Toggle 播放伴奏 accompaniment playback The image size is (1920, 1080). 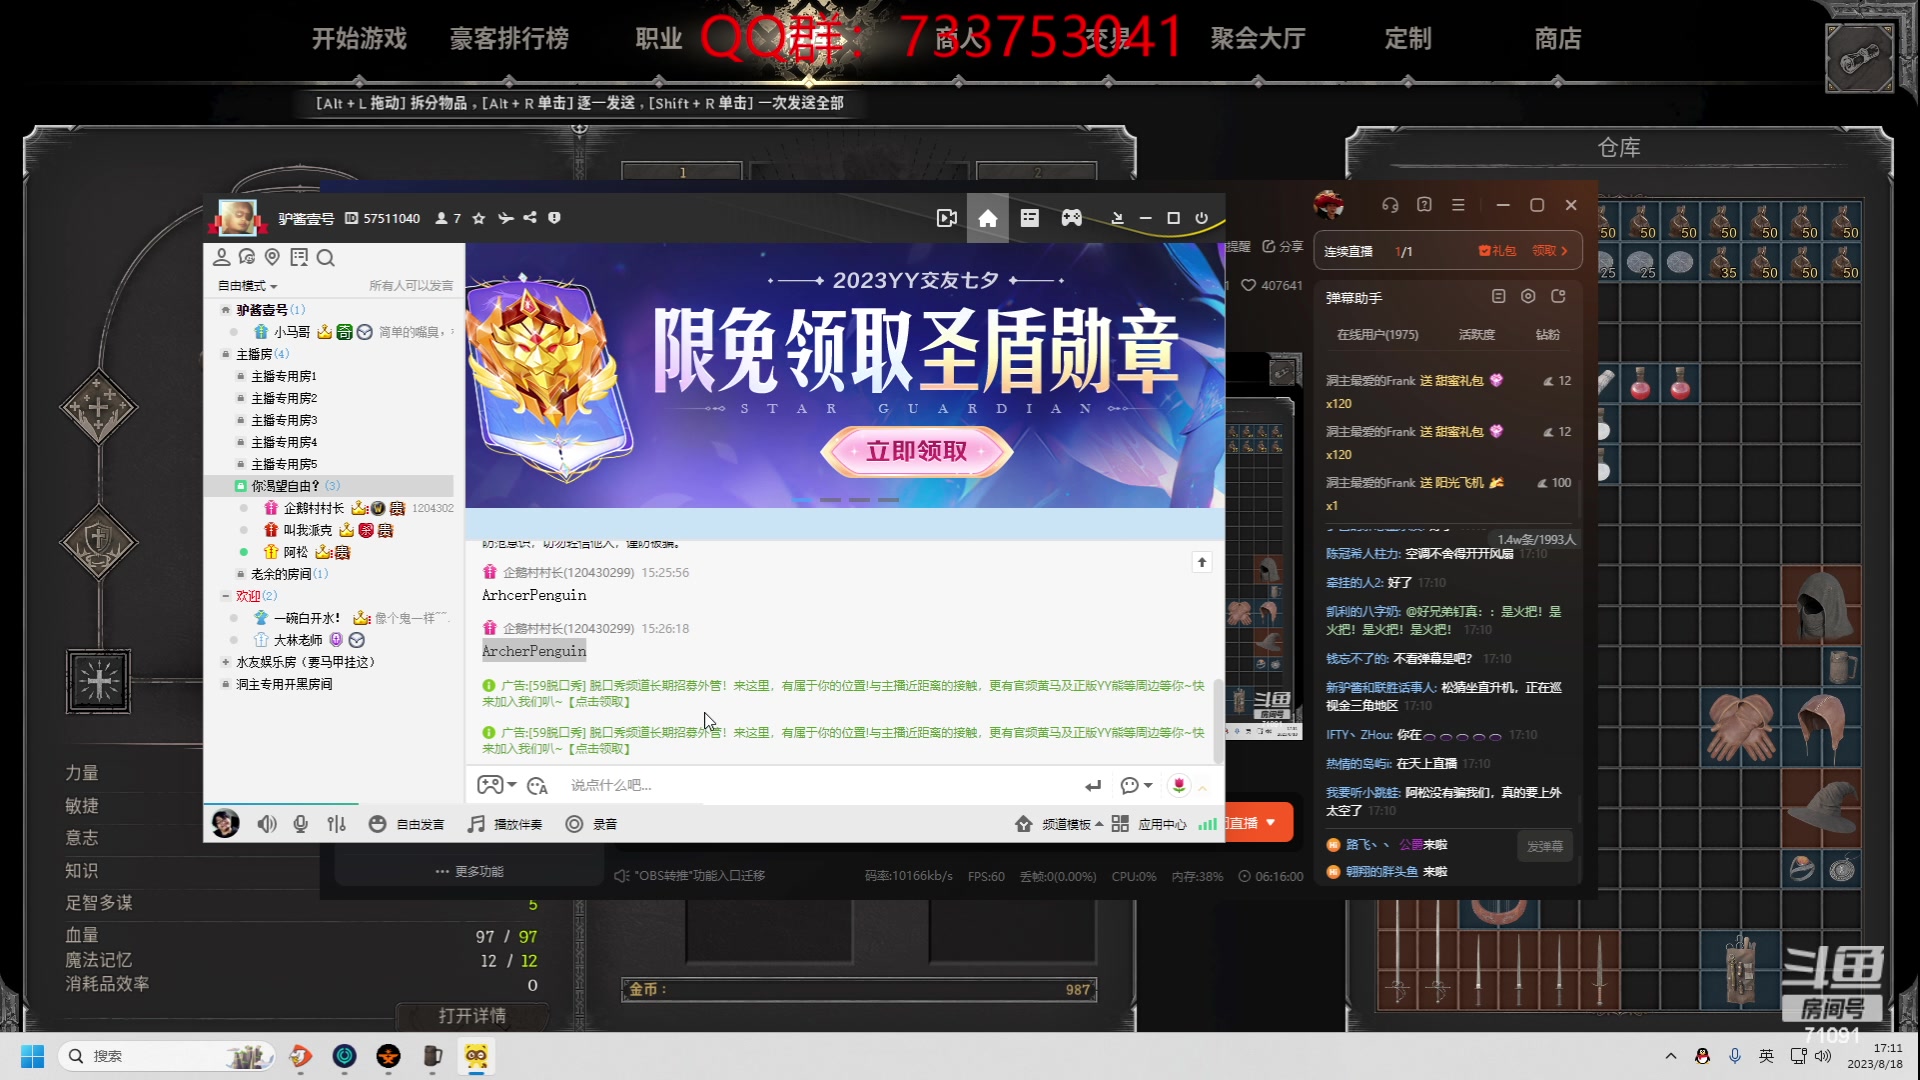coord(505,824)
